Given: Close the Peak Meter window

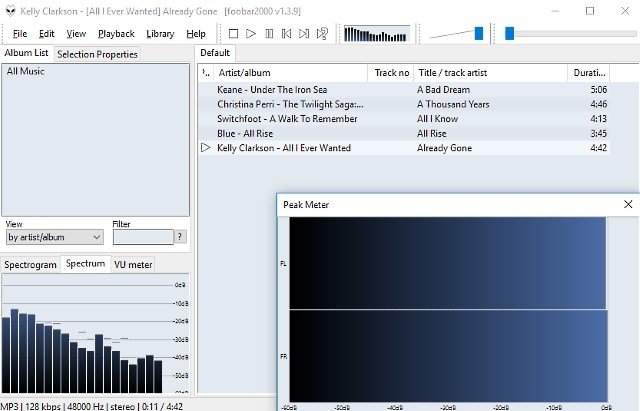Looking at the screenshot, I should (x=628, y=204).
